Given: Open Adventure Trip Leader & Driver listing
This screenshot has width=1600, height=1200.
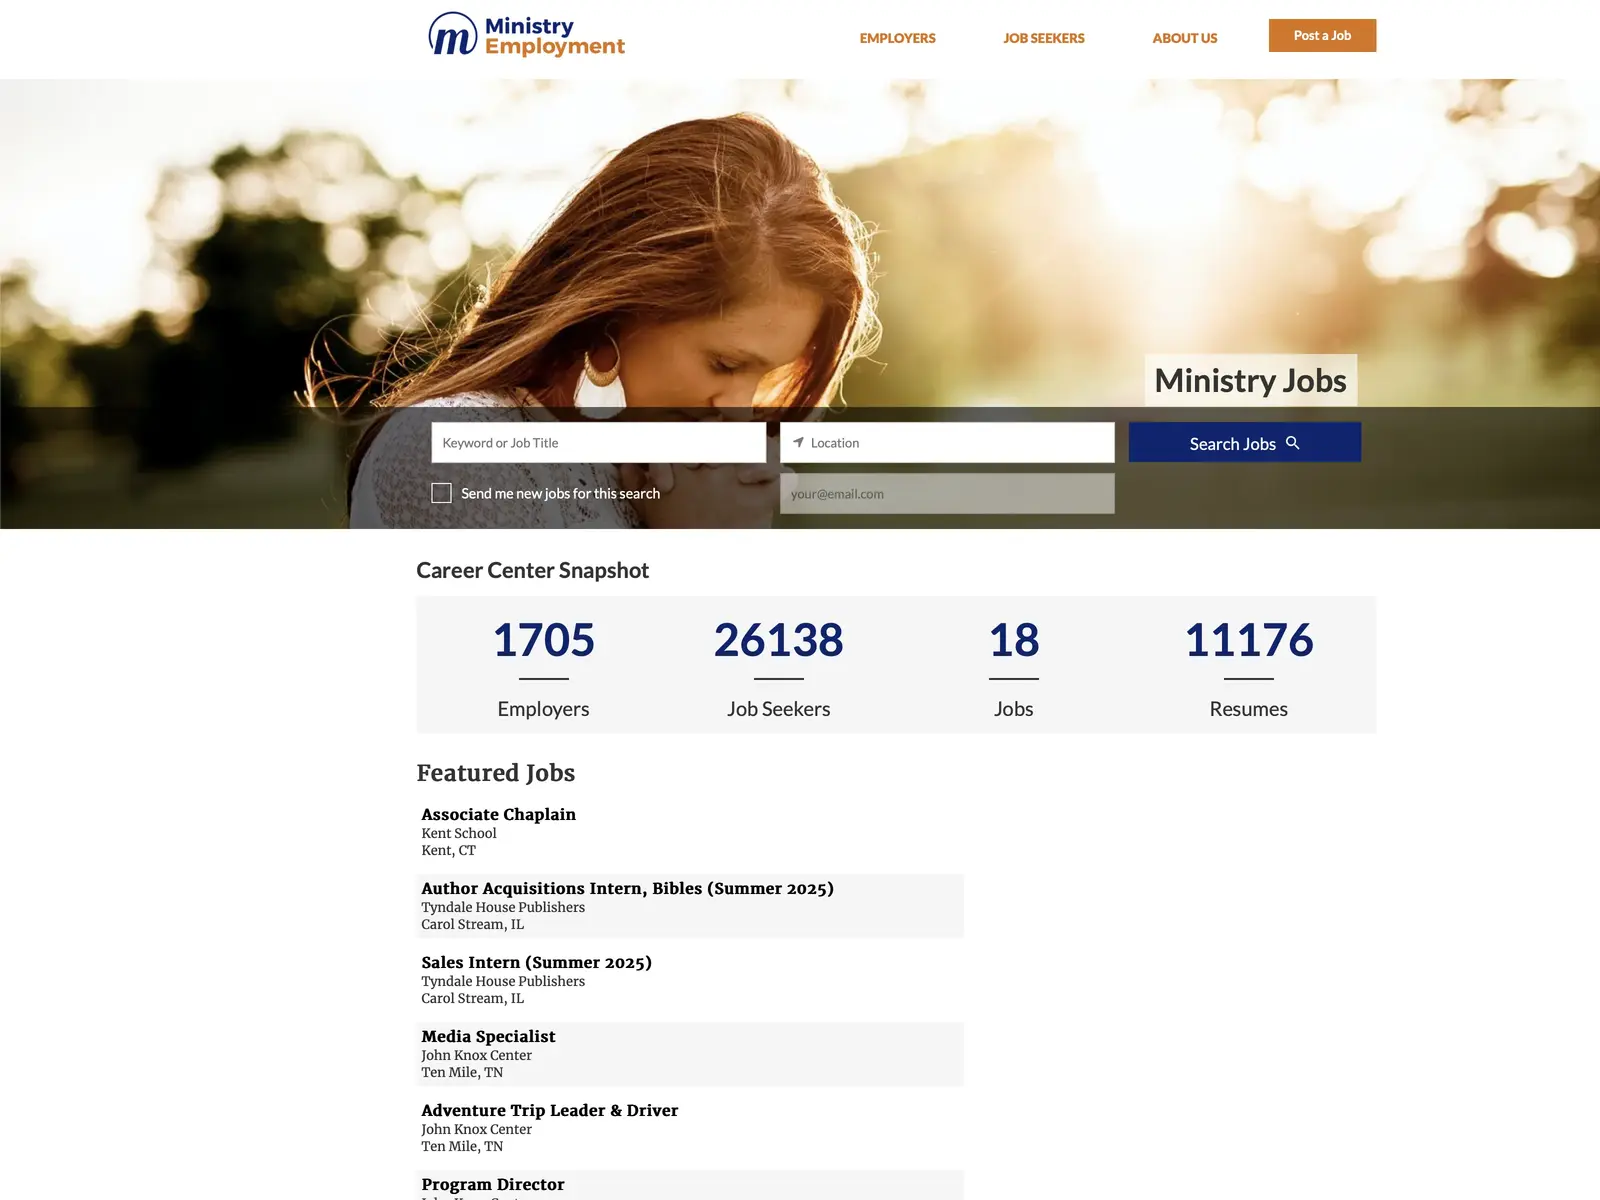Looking at the screenshot, I should click(x=549, y=1110).
